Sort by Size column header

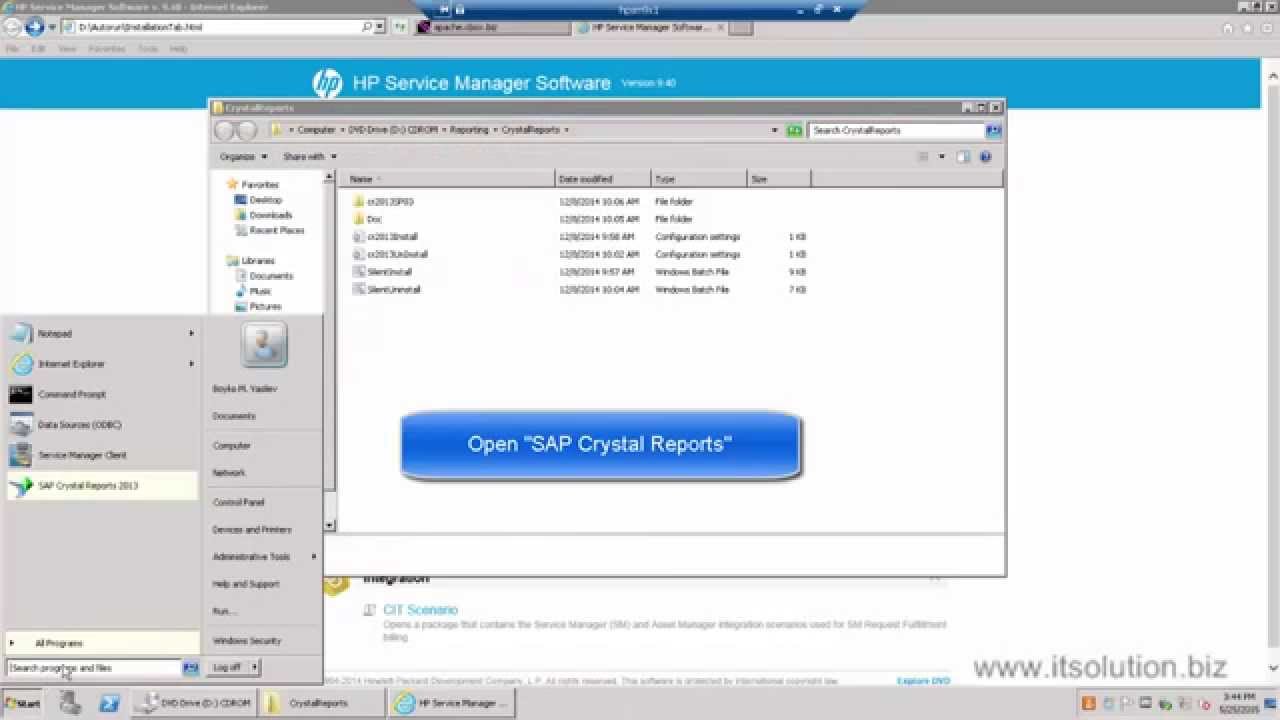pos(779,179)
